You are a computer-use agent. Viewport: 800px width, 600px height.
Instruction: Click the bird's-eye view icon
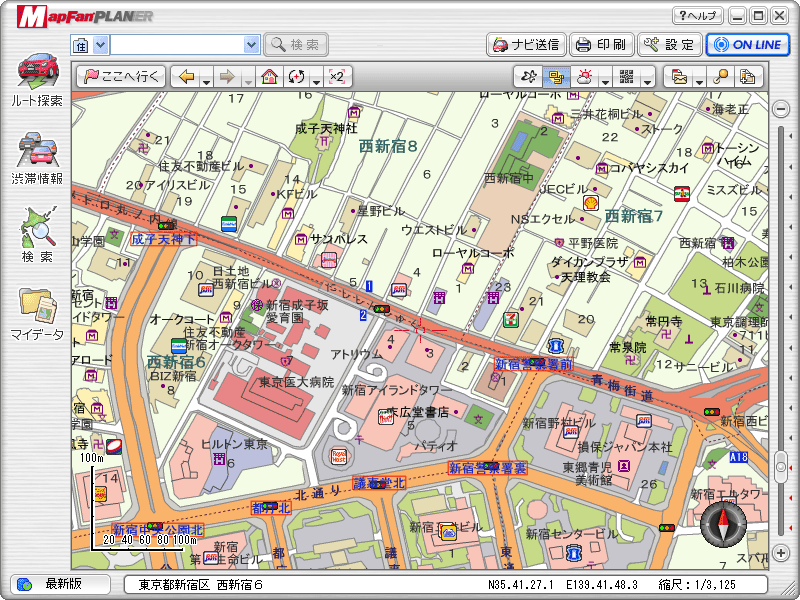[529, 77]
